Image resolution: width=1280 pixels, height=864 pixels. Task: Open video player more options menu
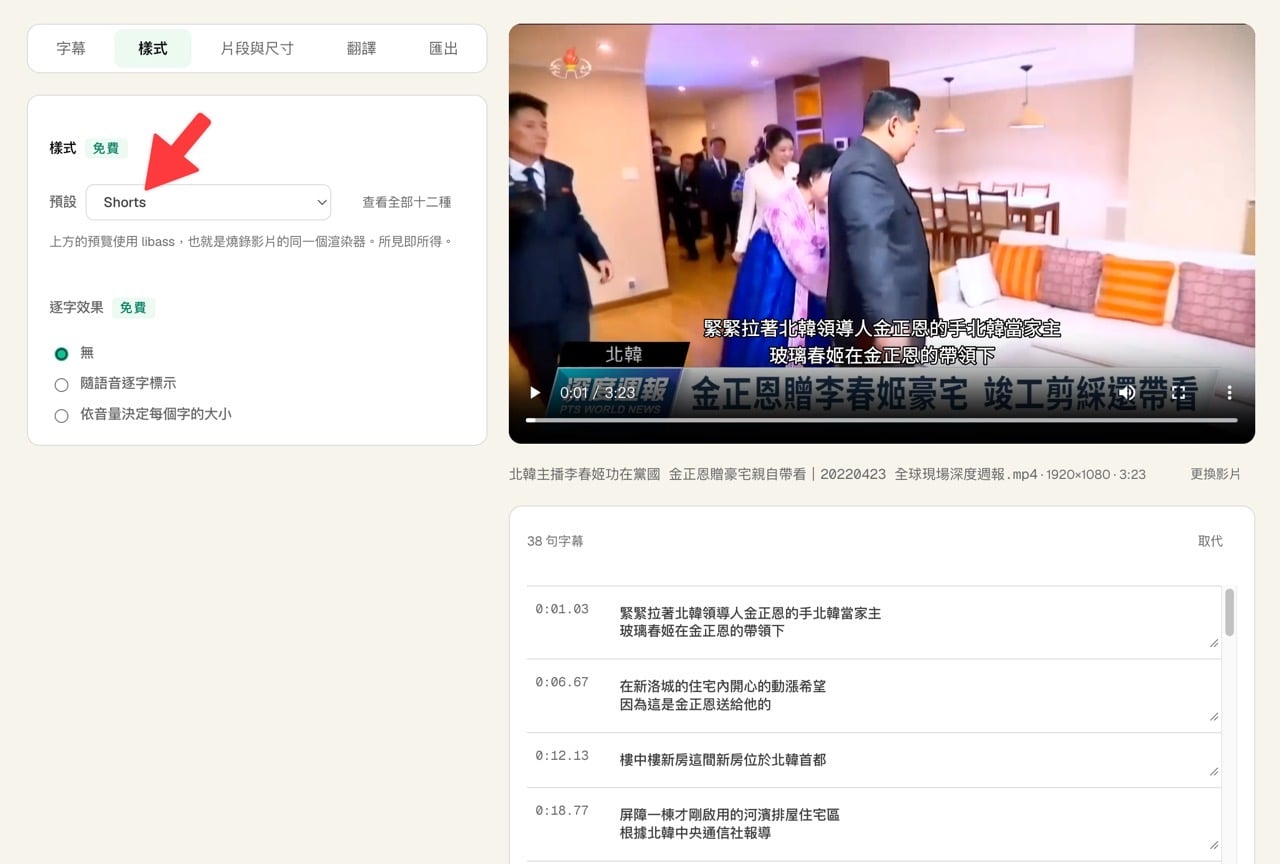click(x=1229, y=393)
